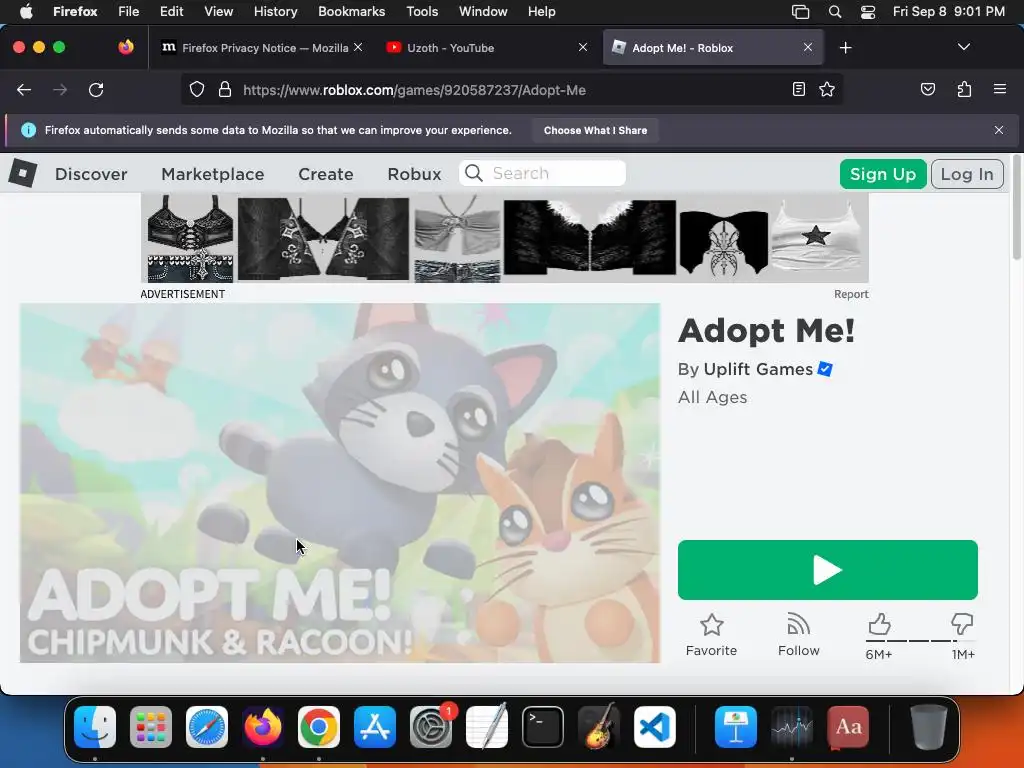Open Dictionary from the dock
1024x768 pixels.
click(x=848, y=726)
